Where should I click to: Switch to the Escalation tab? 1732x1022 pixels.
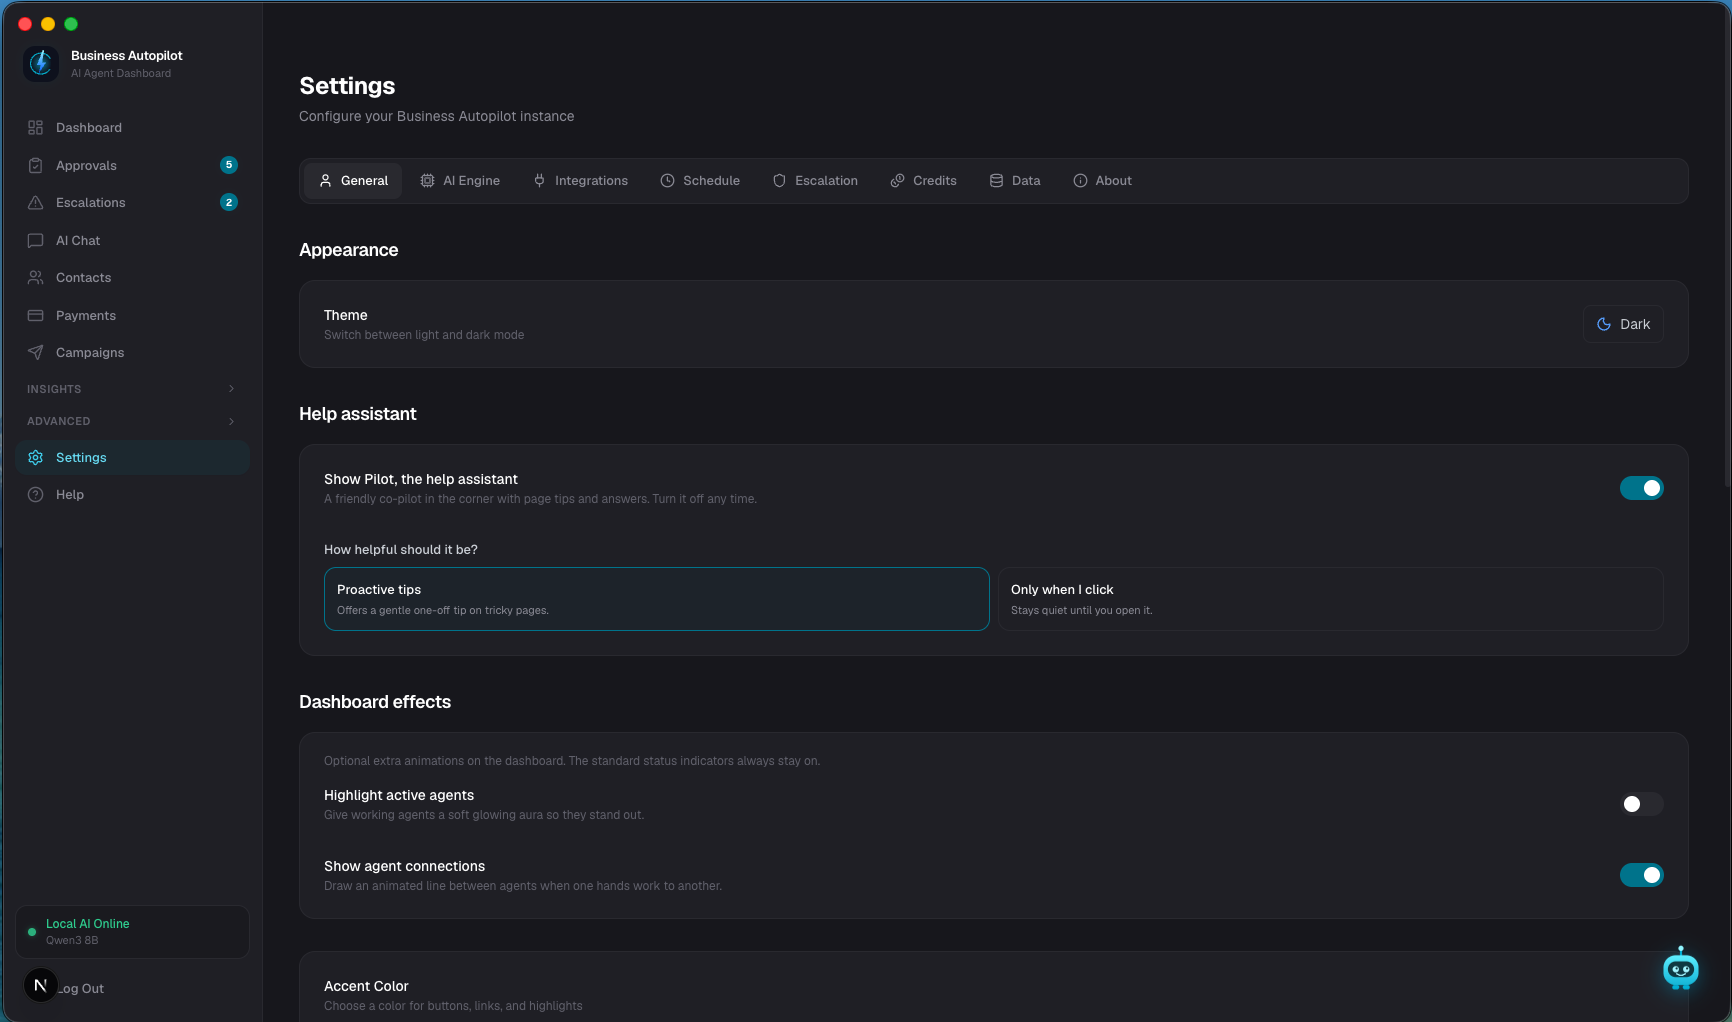coord(815,181)
